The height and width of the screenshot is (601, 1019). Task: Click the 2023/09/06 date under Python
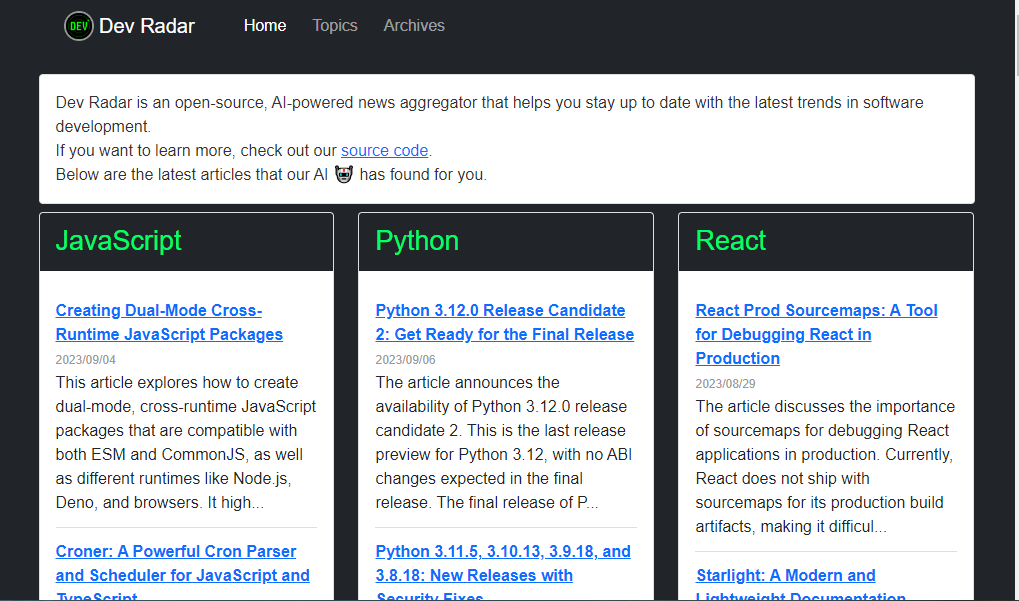coord(406,360)
